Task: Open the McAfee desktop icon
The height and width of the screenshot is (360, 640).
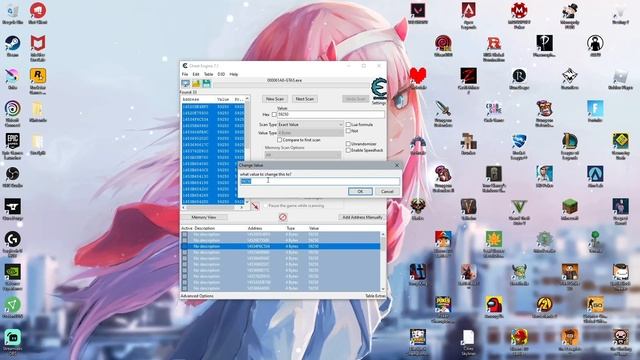Action: pos(38,43)
